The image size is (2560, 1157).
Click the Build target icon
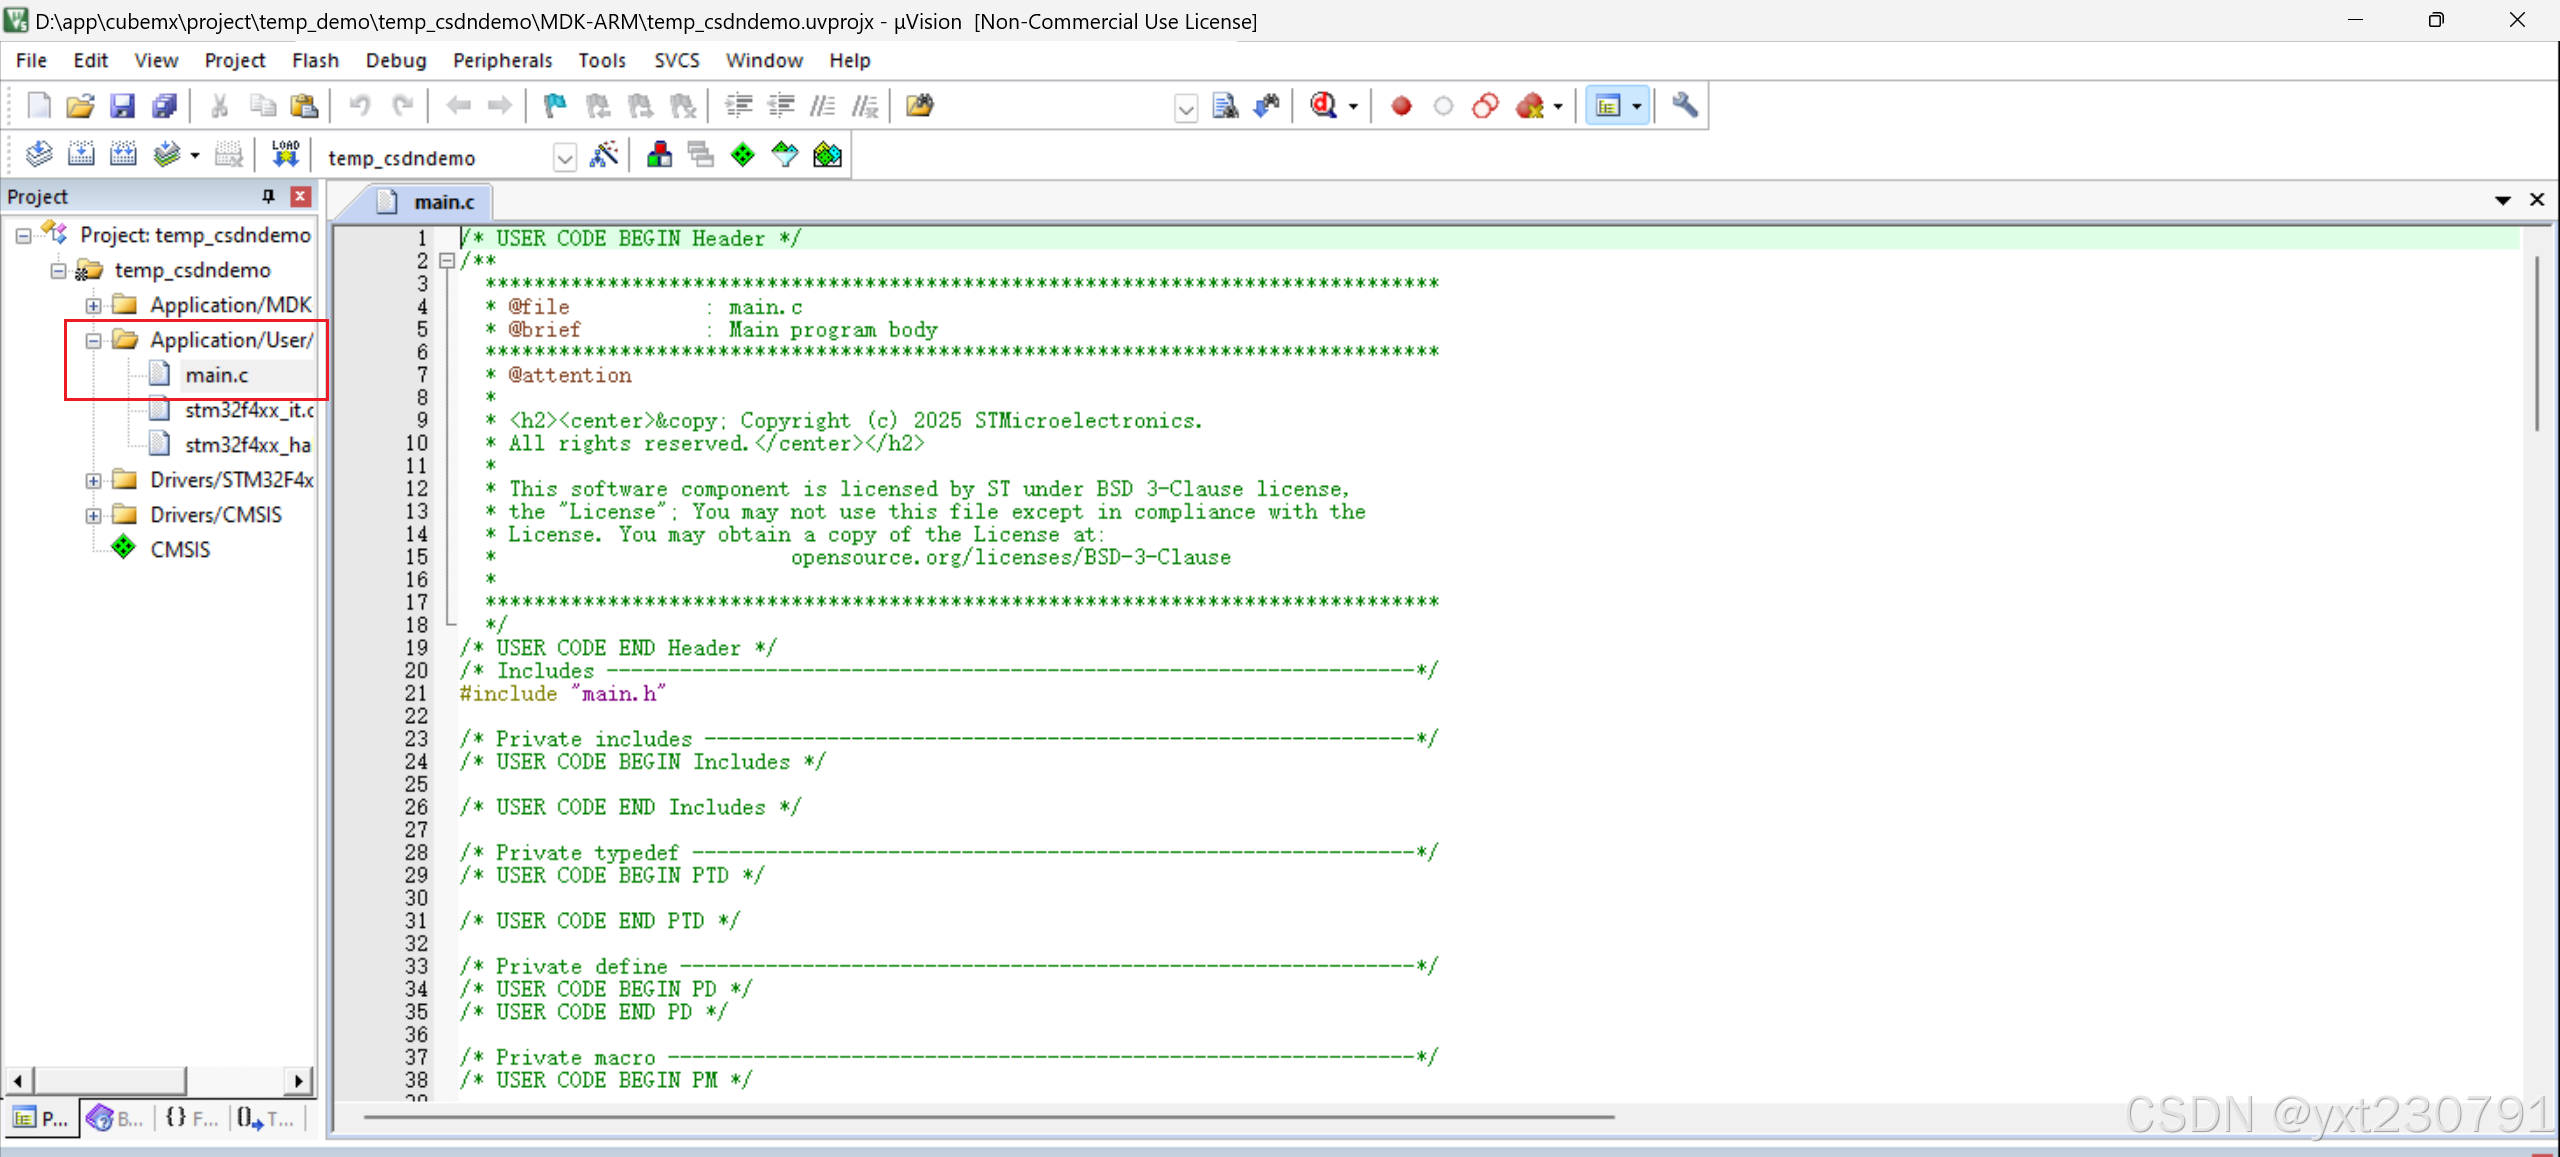81,154
